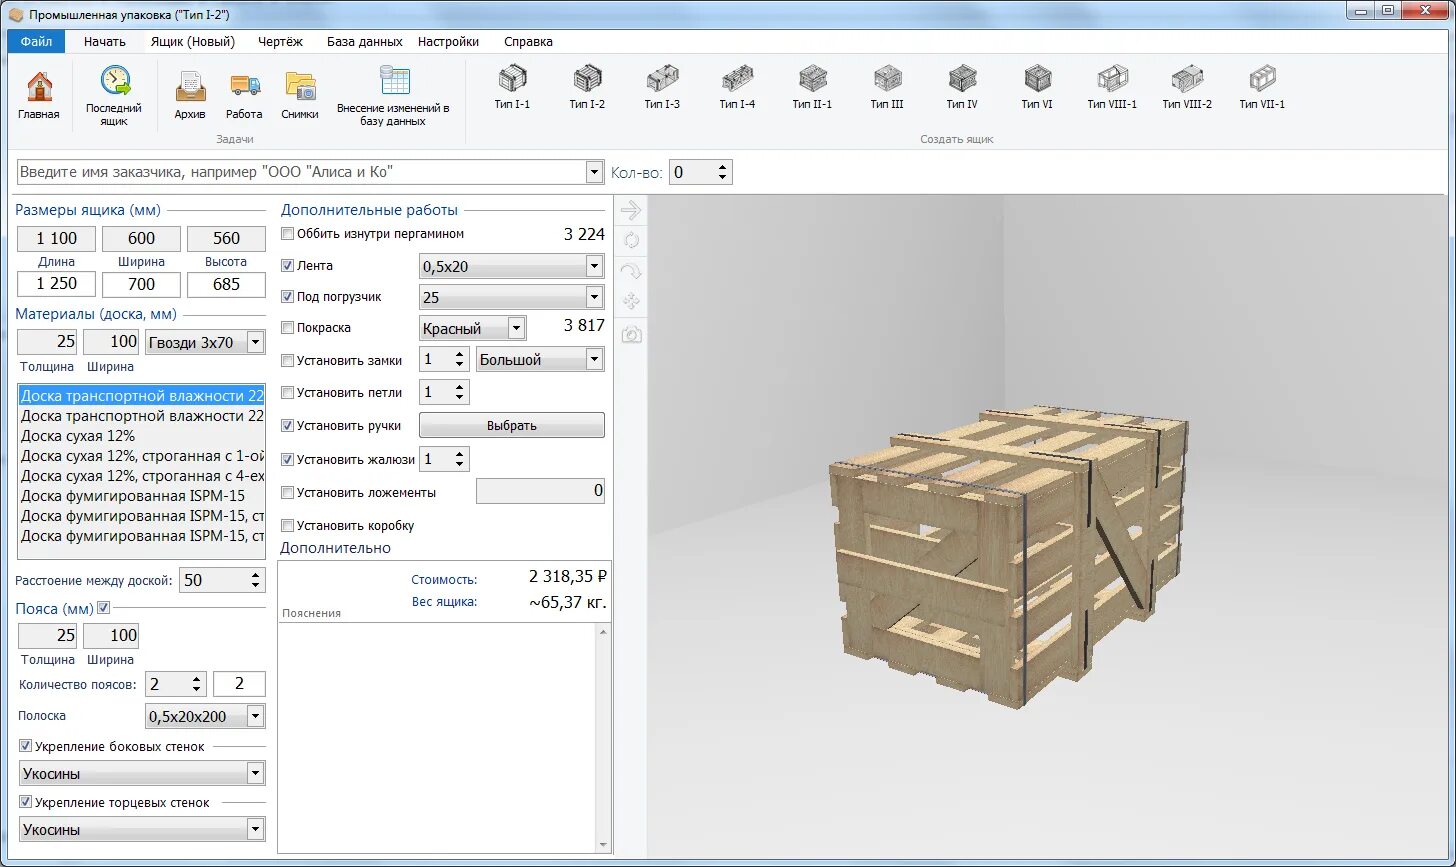
Task: Click the Выбрать button for handles
Action: click(511, 425)
